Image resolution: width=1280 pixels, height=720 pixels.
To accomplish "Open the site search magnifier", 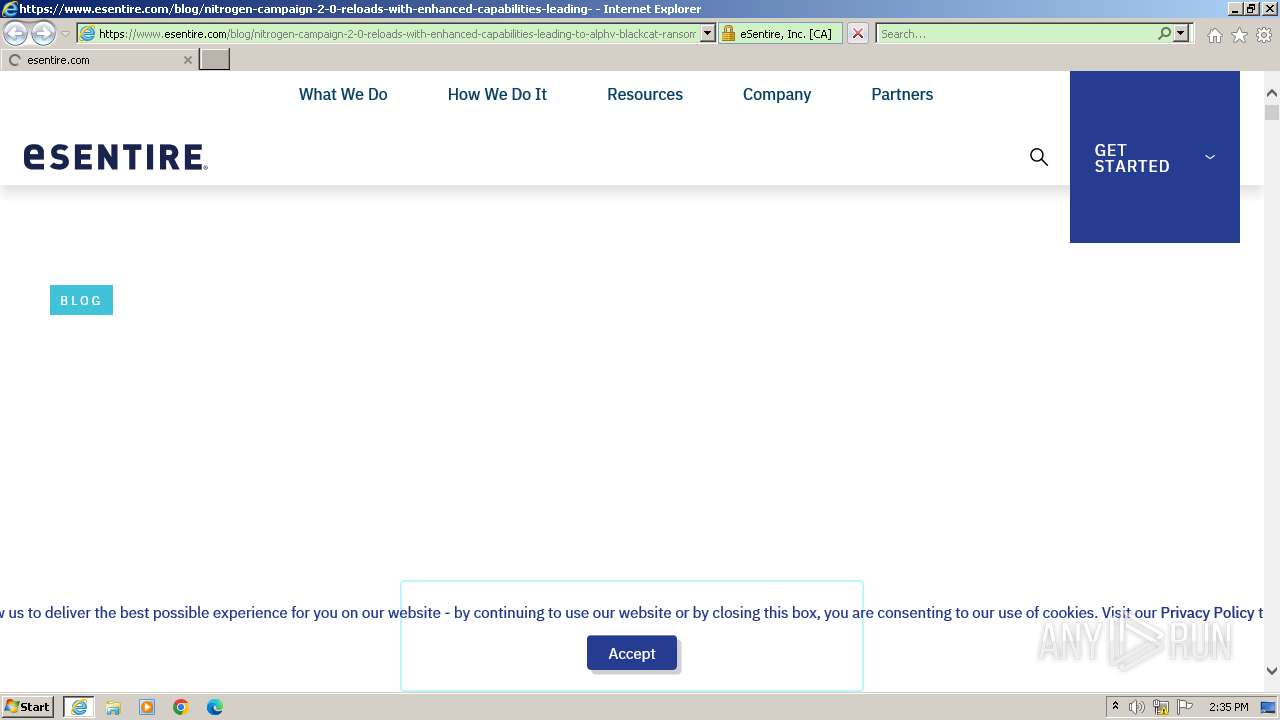I will 1039,157.
